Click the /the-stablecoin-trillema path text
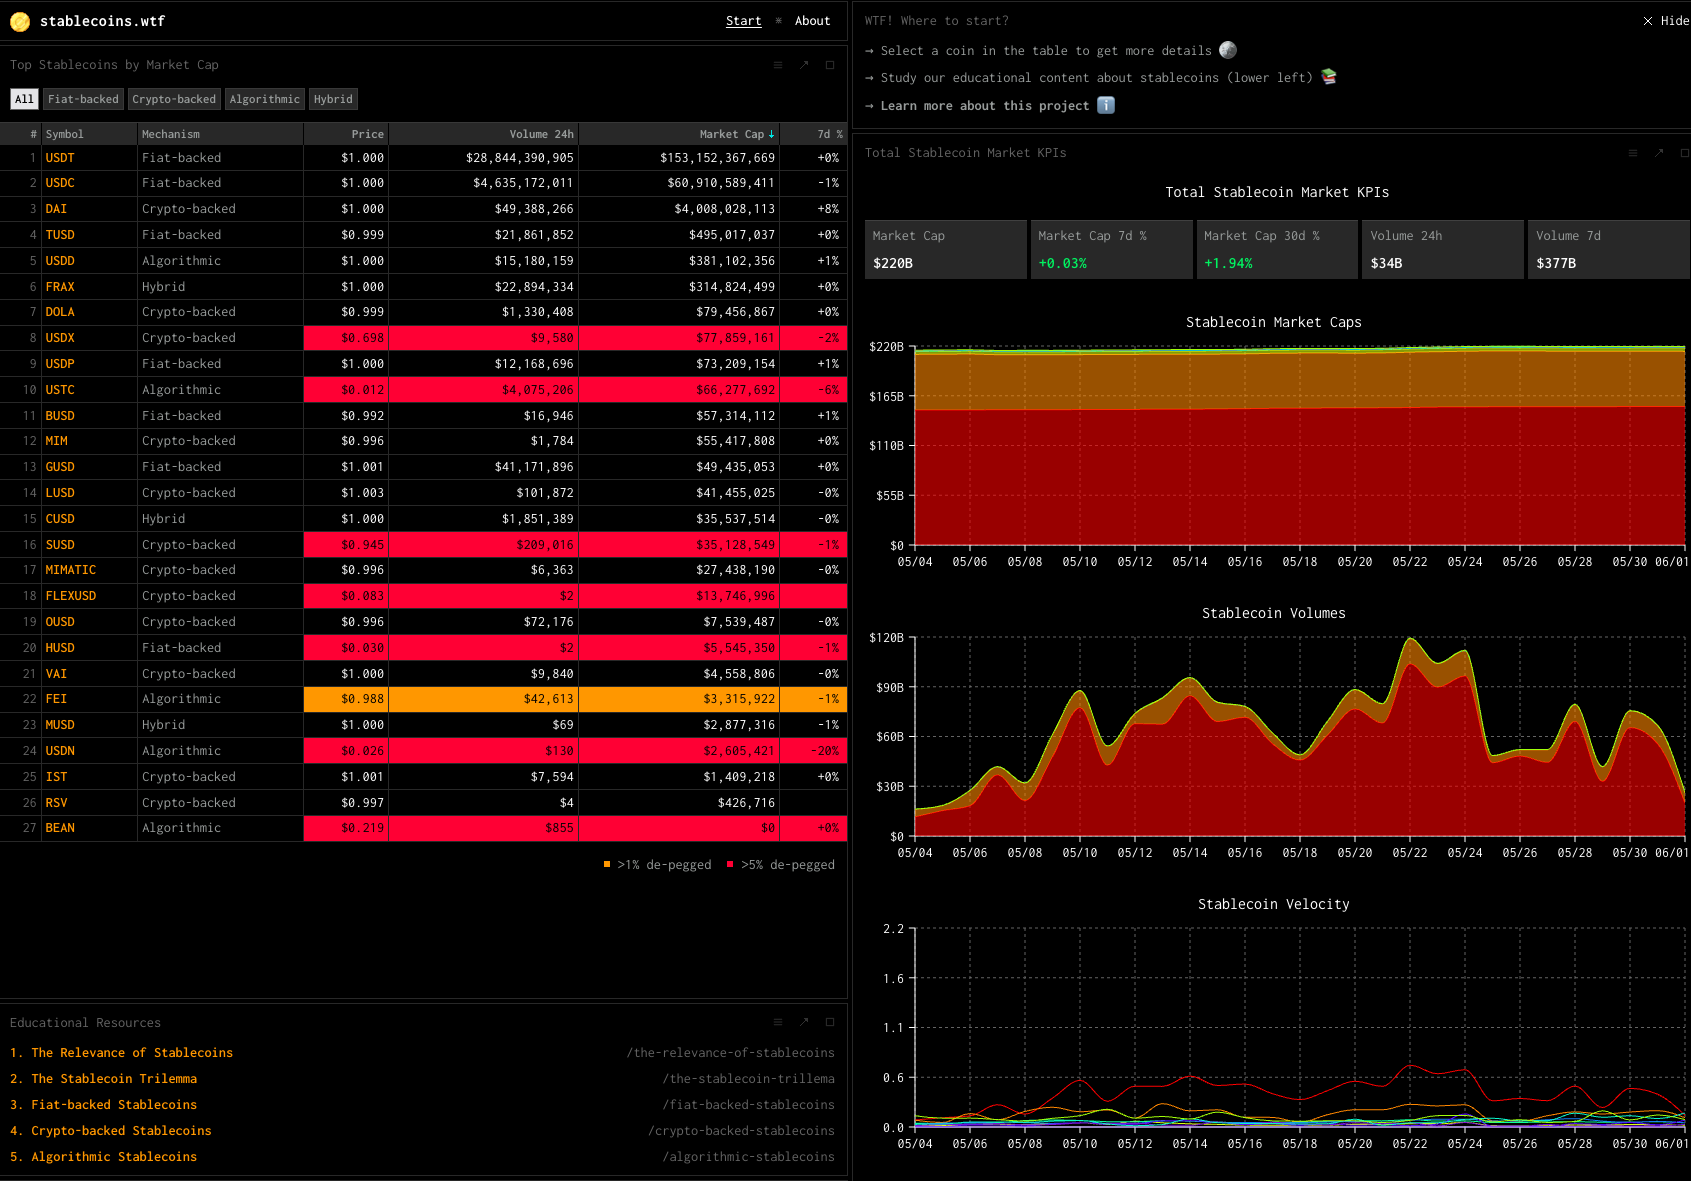The image size is (1691, 1181). (748, 1079)
